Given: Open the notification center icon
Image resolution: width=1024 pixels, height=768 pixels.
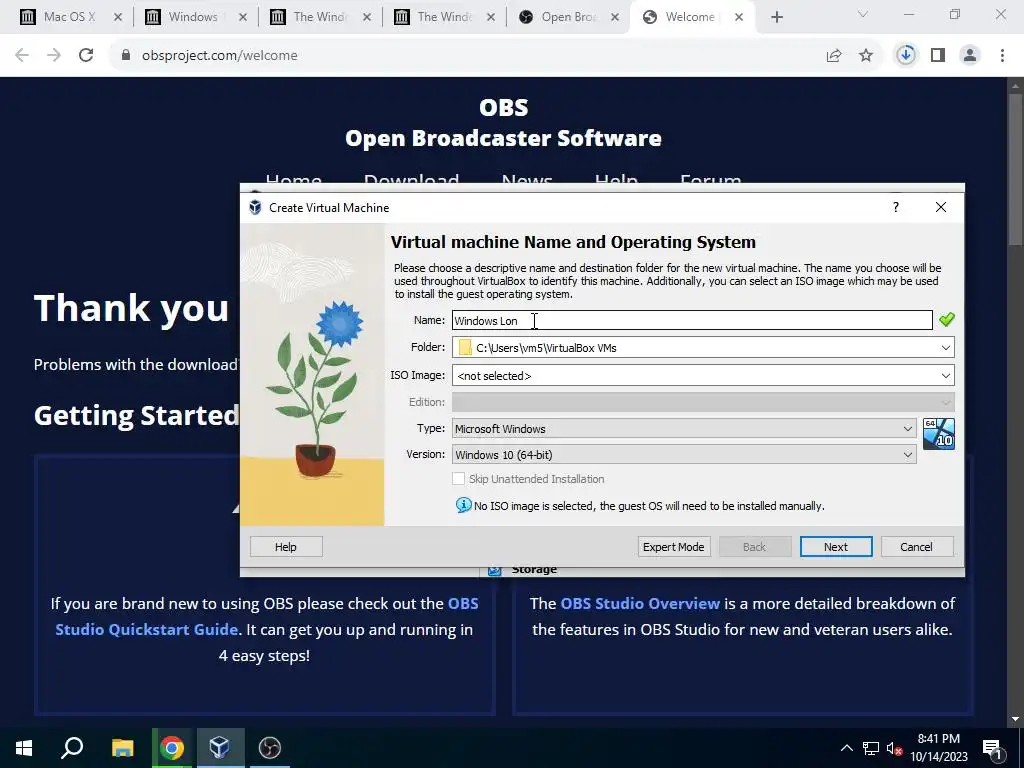Looking at the screenshot, I should tap(993, 748).
